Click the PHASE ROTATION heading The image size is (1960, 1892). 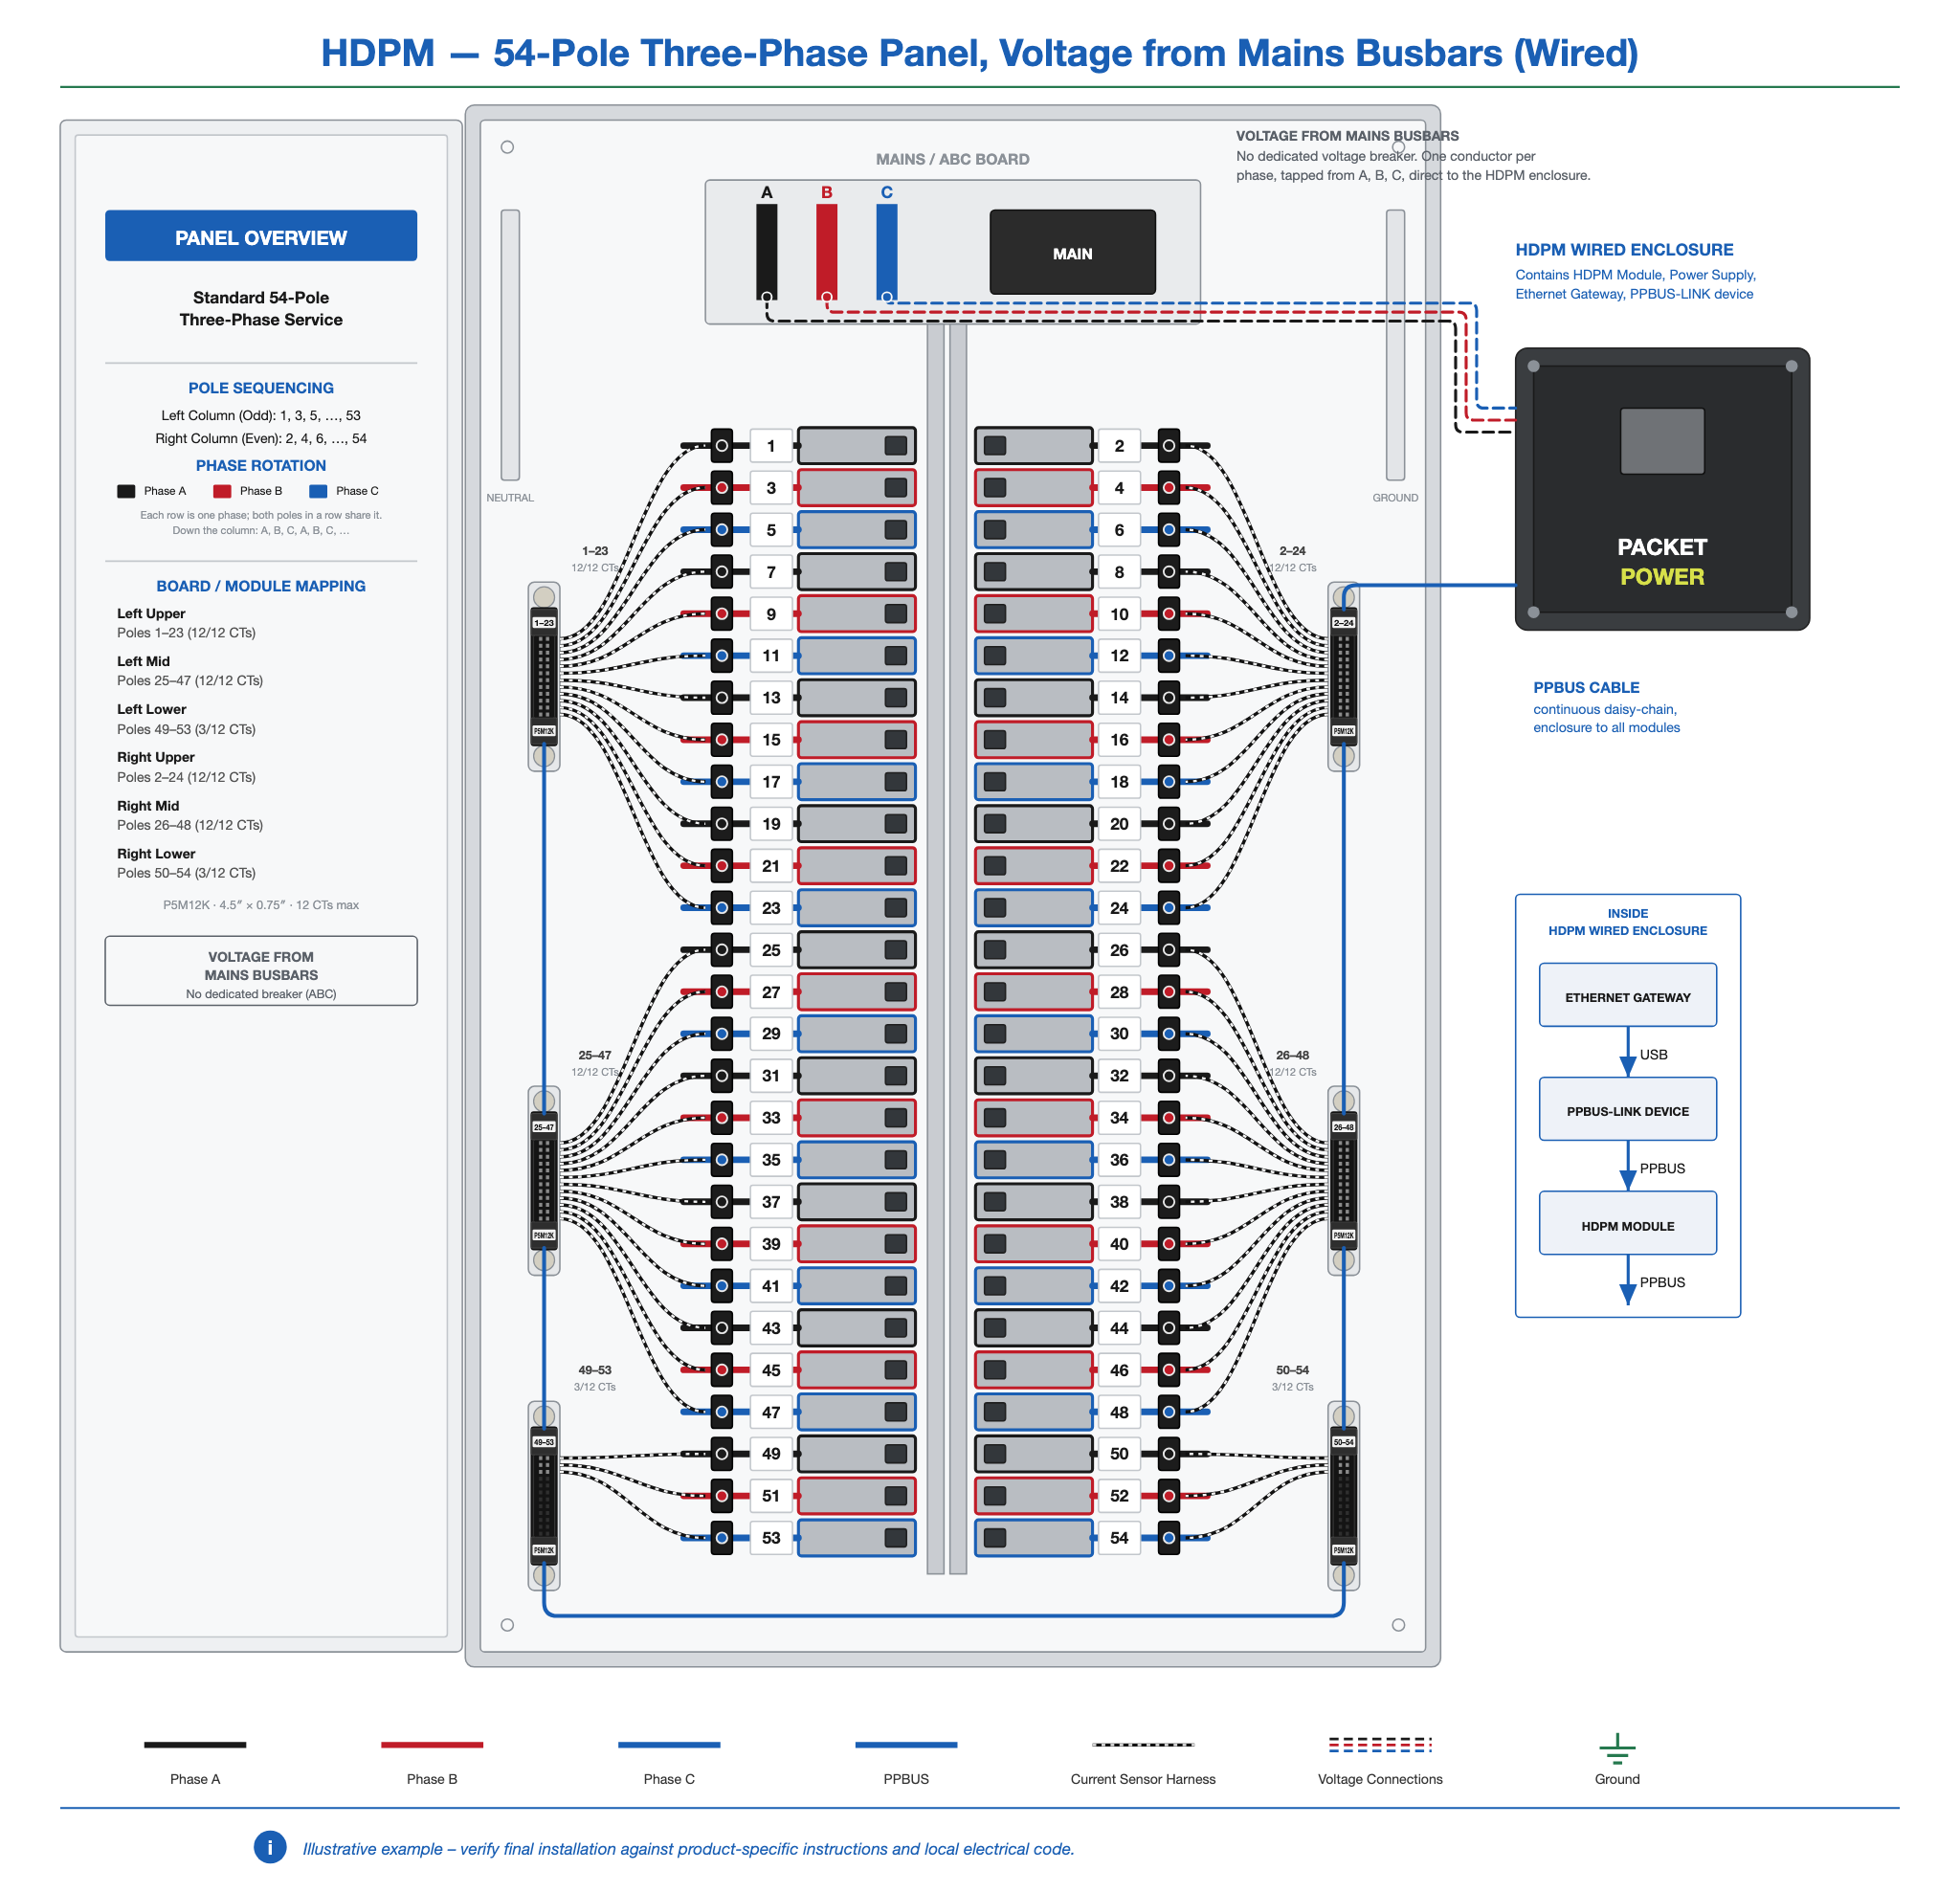pos(261,466)
